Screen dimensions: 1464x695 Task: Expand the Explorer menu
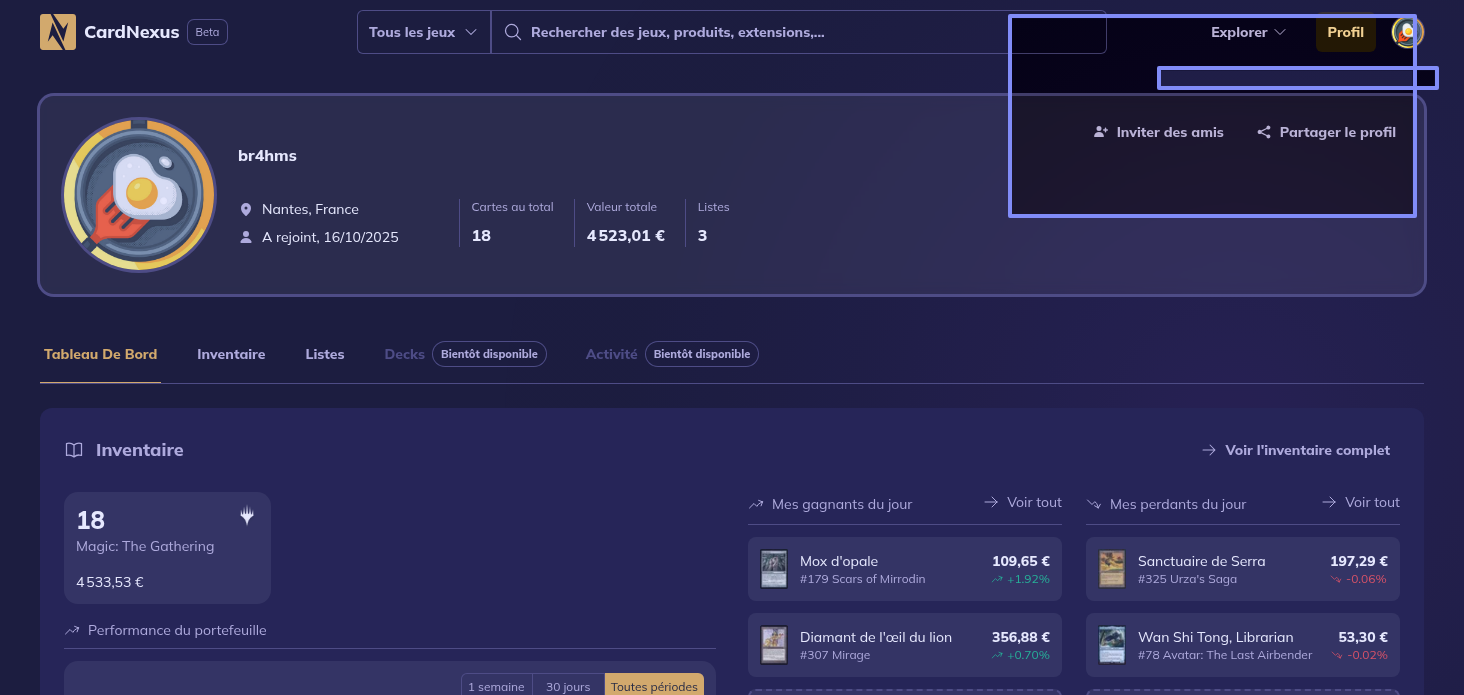[x=1248, y=32]
